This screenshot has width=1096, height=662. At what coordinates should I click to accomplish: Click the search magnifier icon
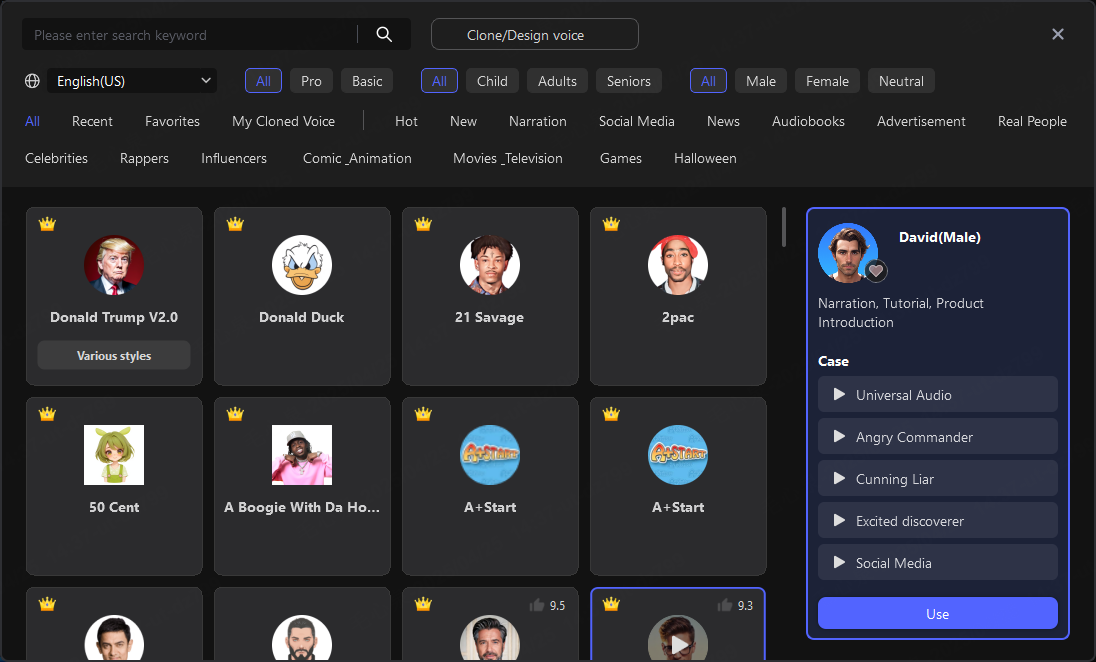384,33
